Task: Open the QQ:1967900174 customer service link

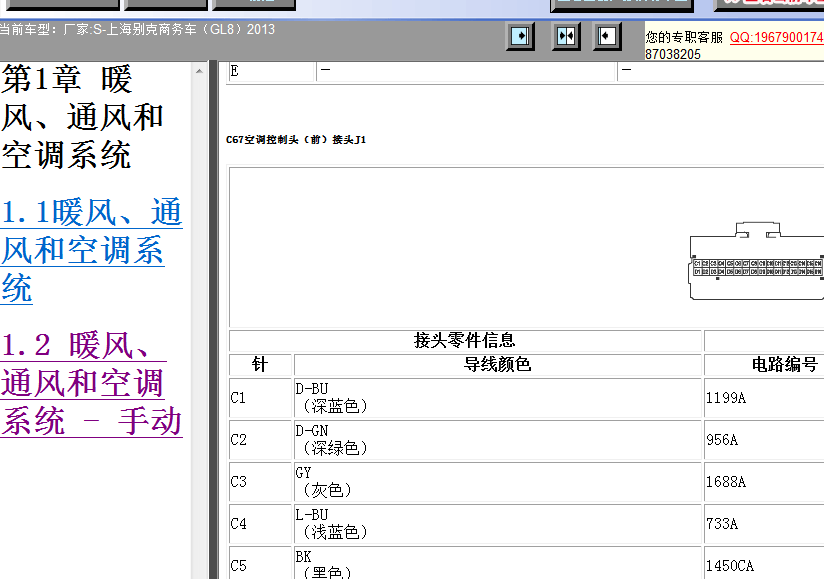Action: click(777, 37)
